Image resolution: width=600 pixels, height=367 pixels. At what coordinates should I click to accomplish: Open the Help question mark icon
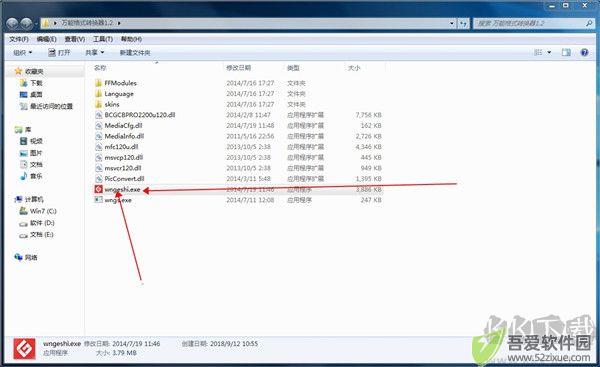(584, 52)
